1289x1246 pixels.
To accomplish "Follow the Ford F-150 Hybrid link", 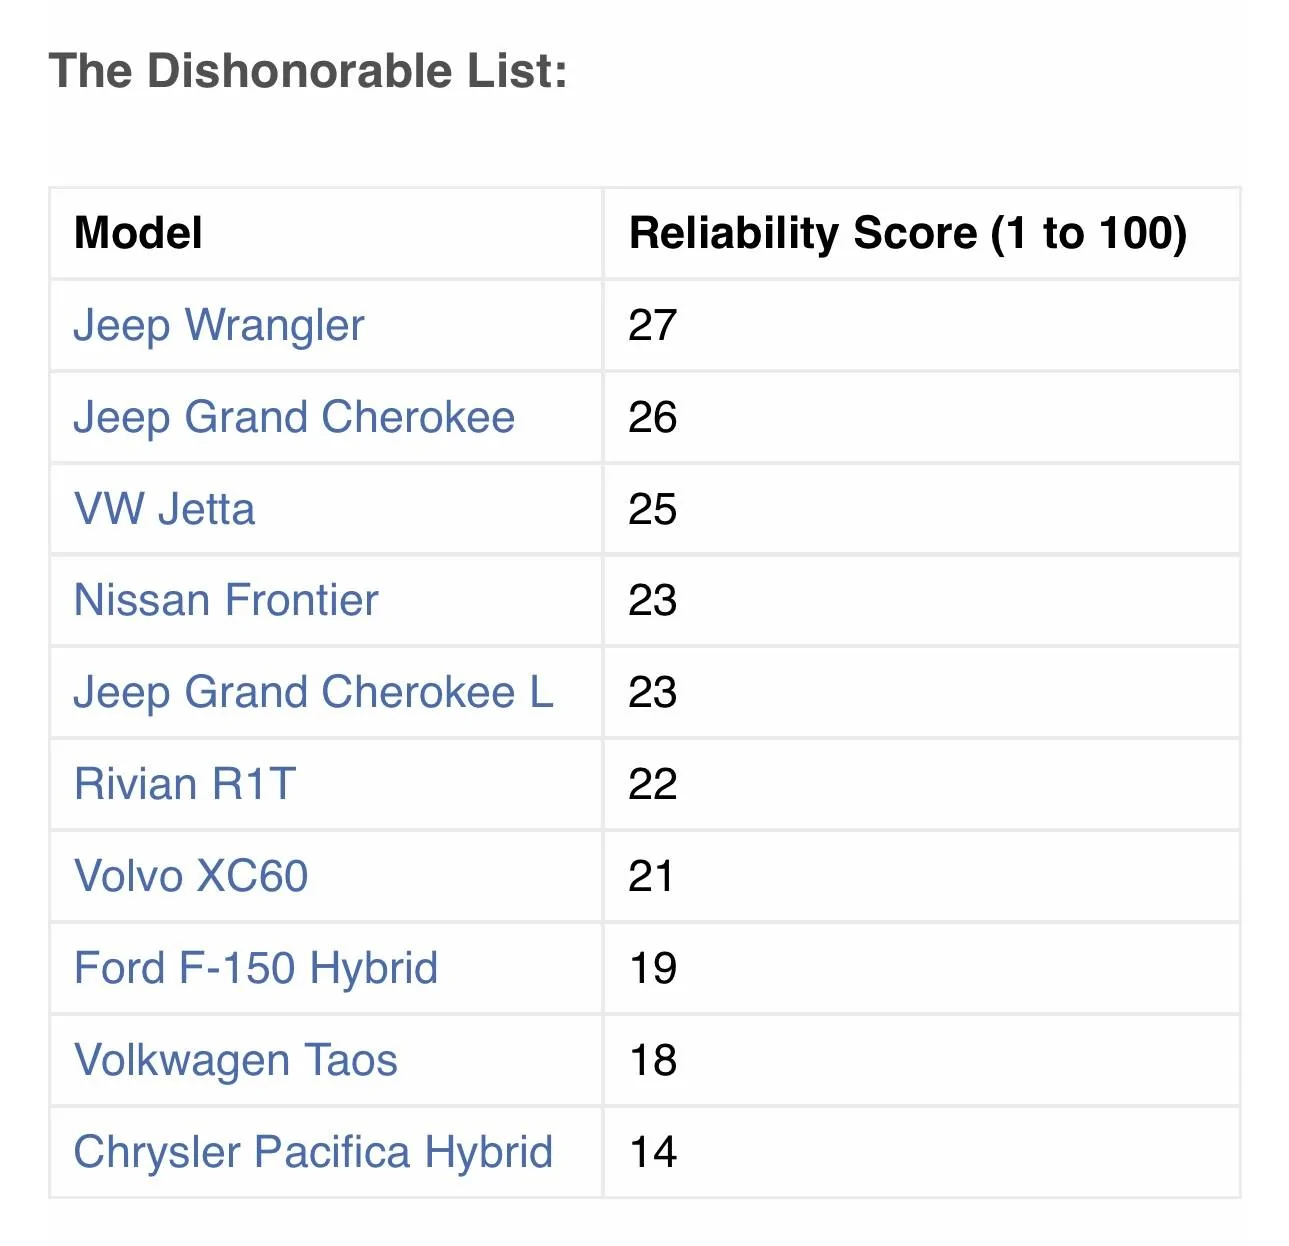I will (x=256, y=969).
